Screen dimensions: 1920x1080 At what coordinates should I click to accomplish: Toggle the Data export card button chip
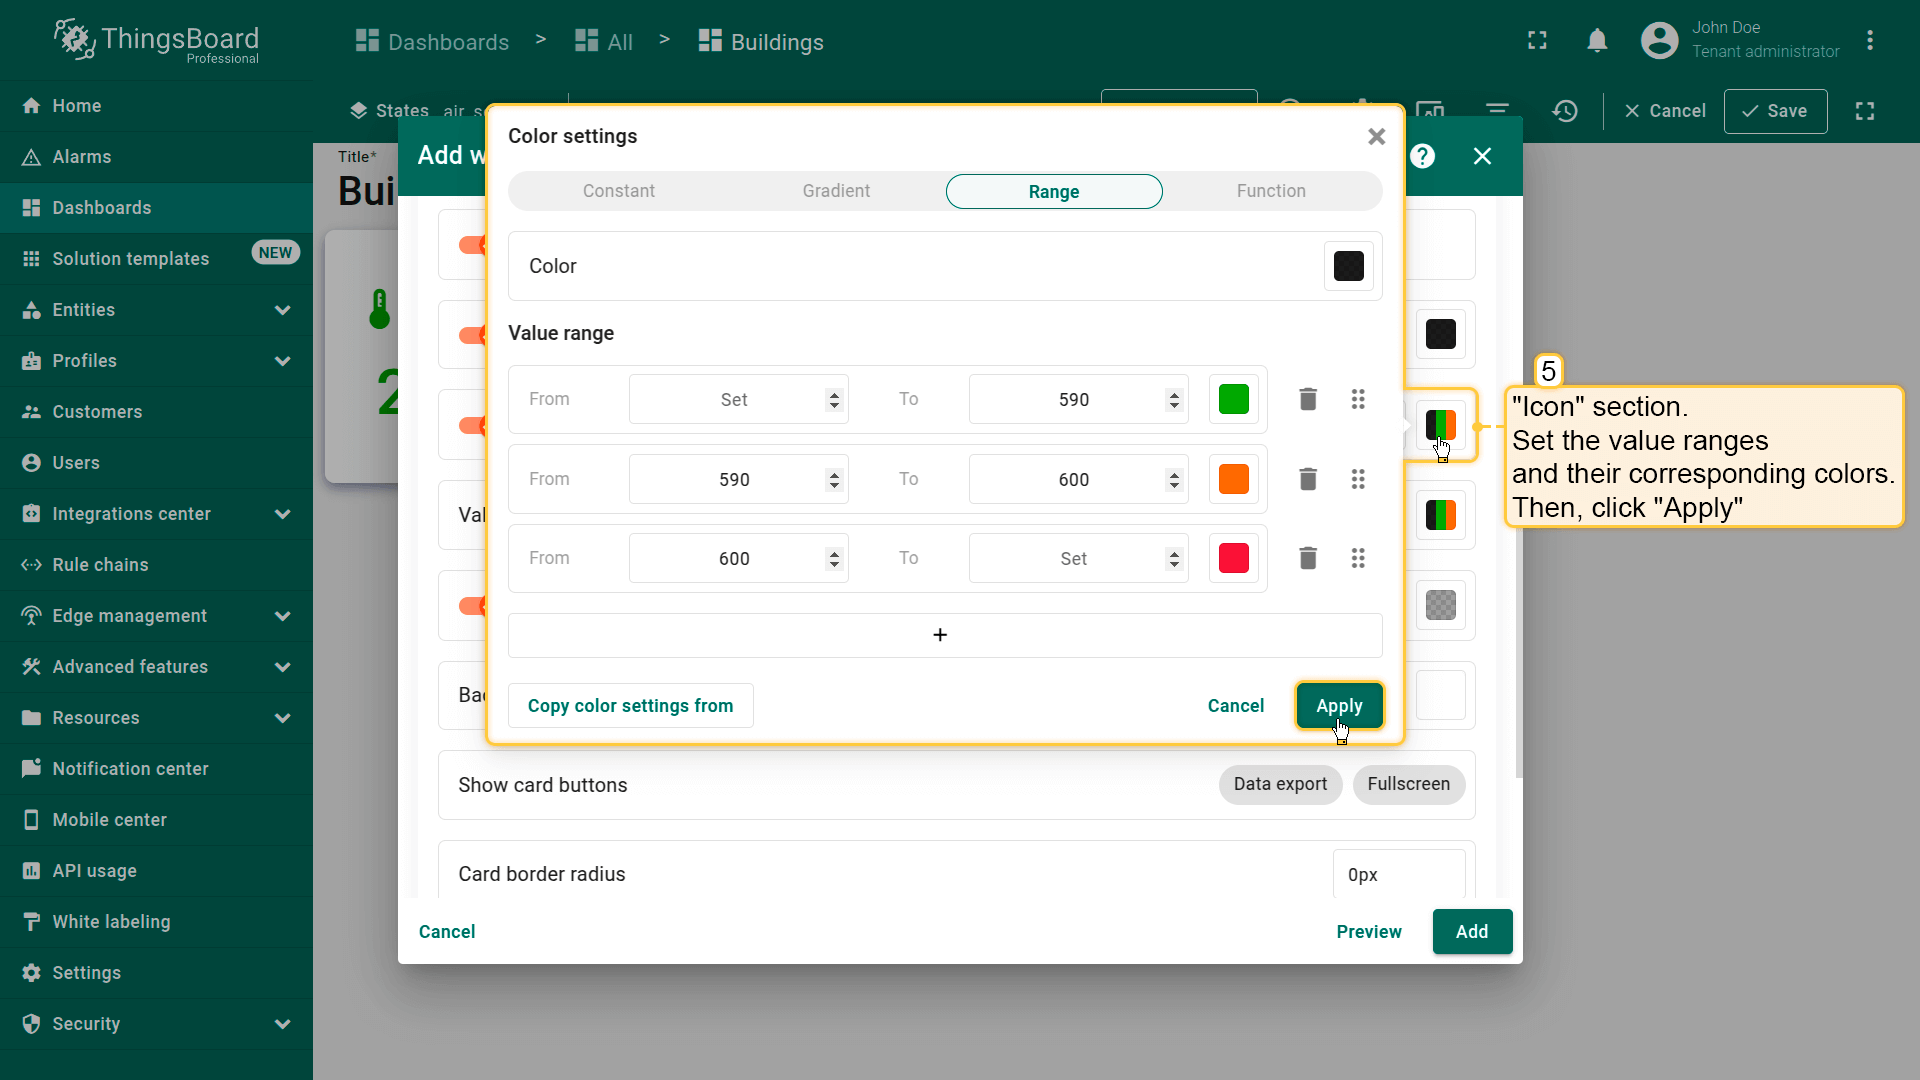1279,784
